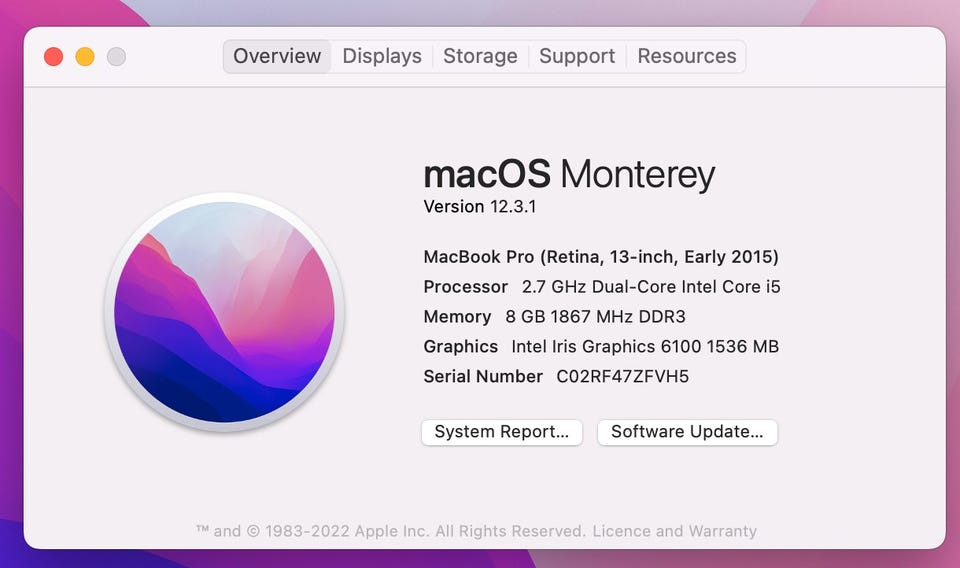Click the Processor 2.7 GHz info line
The height and width of the screenshot is (568, 960).
pos(601,287)
